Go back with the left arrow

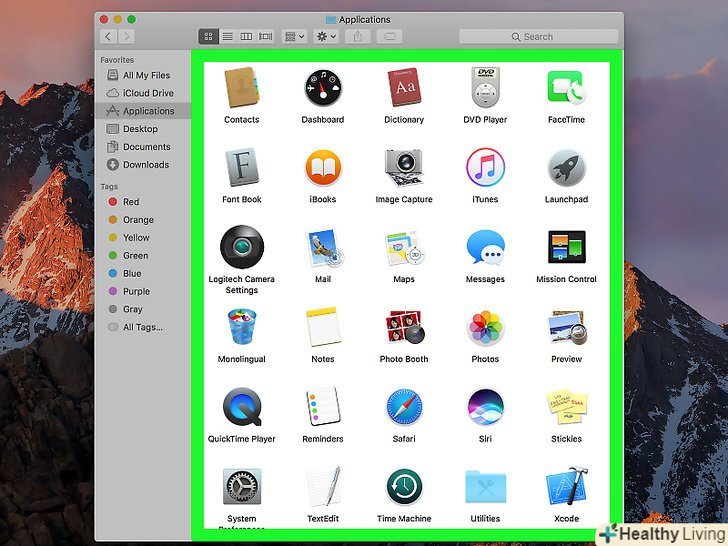pos(108,36)
